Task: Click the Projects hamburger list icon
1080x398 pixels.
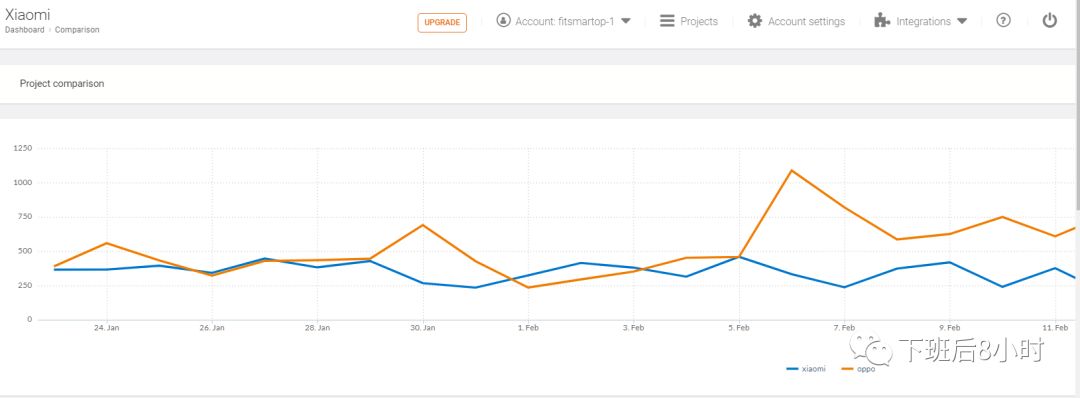Action: (x=667, y=21)
